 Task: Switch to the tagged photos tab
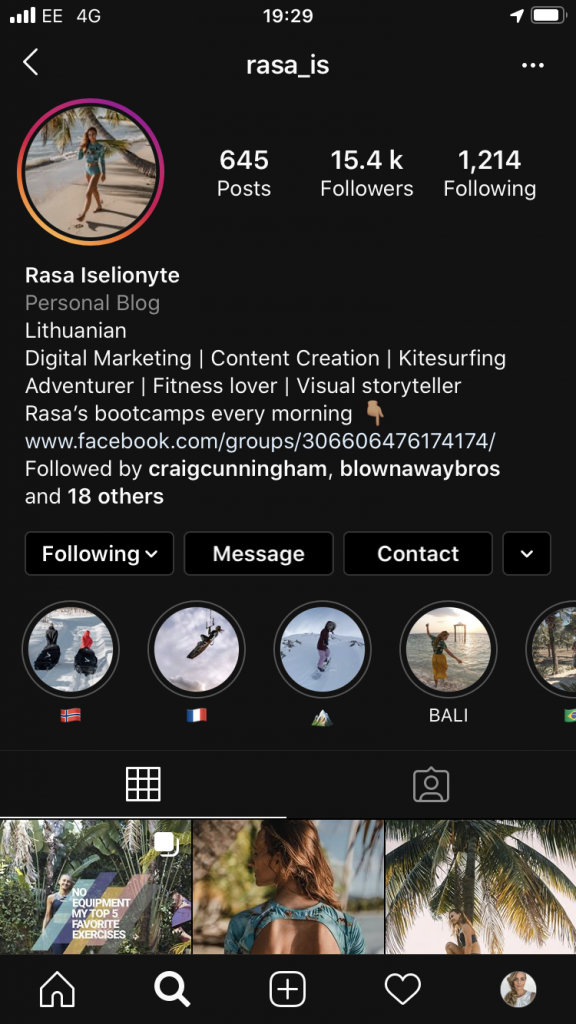click(x=431, y=784)
